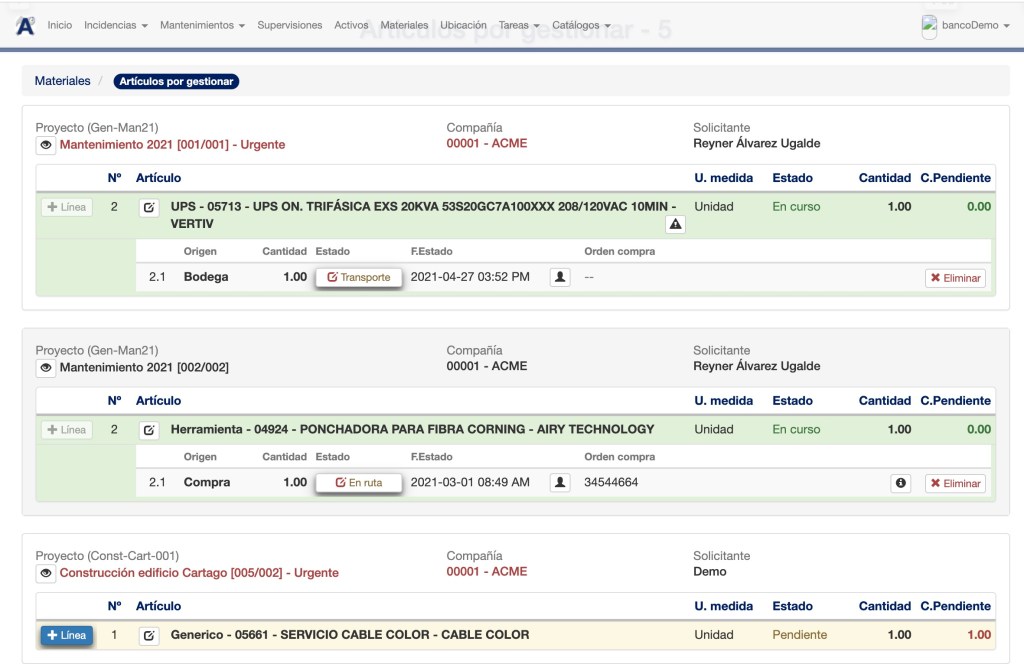The image size is (1024, 664).
Task: Click the Materiales breadcrumb link
Action: 62,81
